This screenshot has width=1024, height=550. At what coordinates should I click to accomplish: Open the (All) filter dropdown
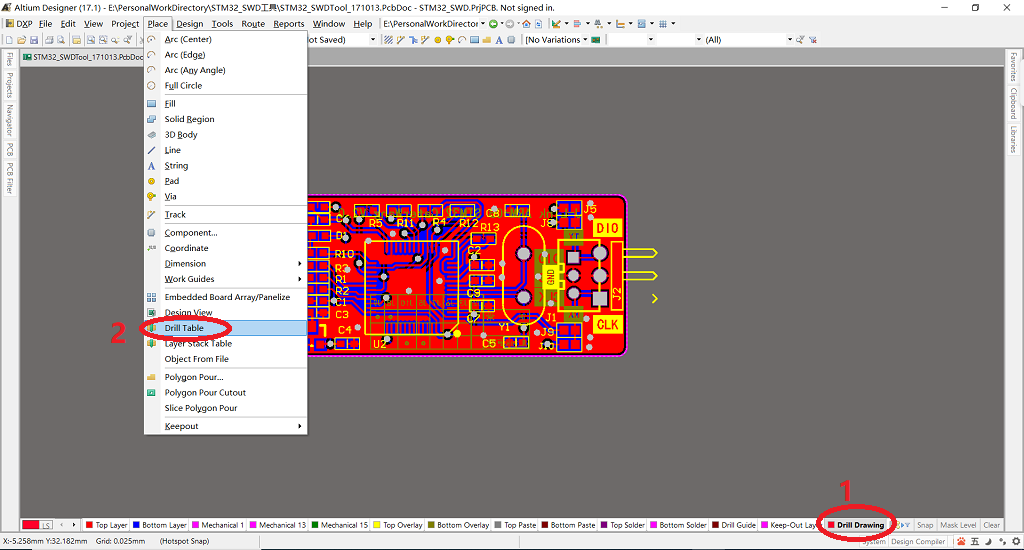coord(790,40)
